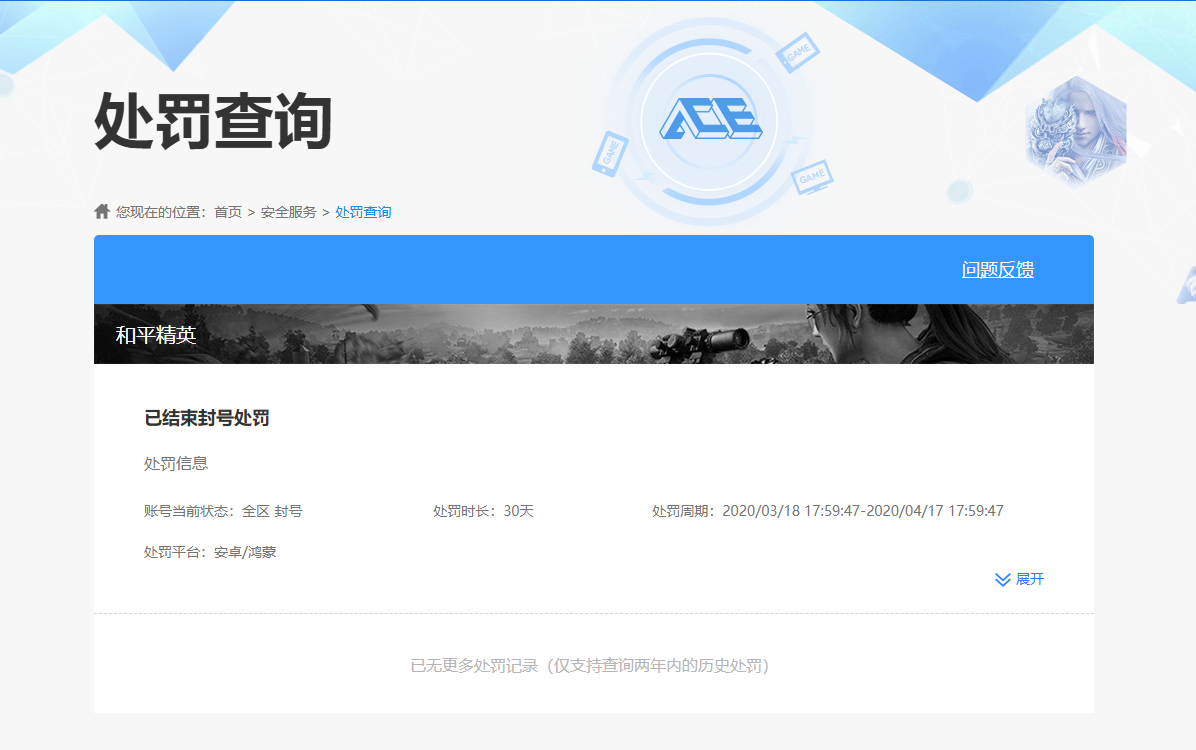The width and height of the screenshot is (1196, 750).
Task: Click the home icon in the breadcrumb
Action: point(100,210)
